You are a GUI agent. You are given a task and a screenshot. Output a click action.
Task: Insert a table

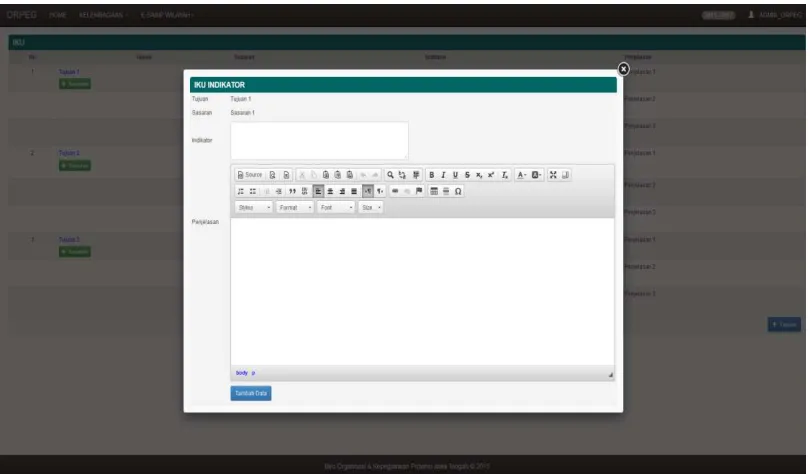tap(434, 192)
